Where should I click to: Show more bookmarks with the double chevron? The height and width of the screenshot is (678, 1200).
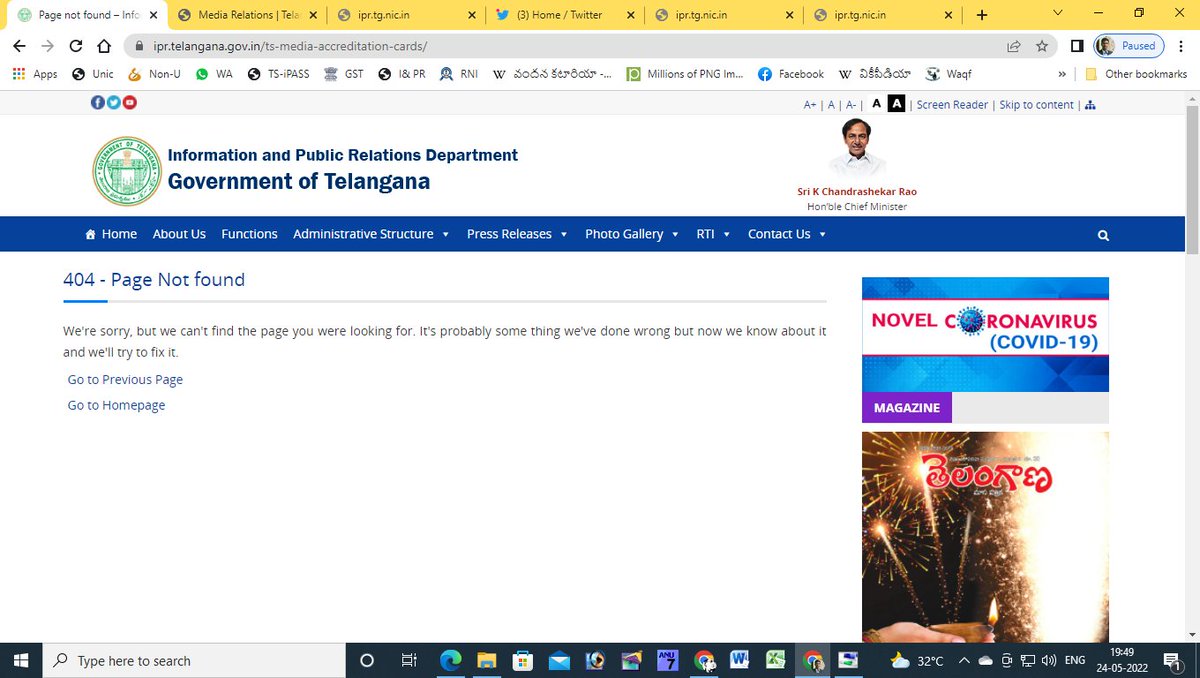coord(1061,74)
